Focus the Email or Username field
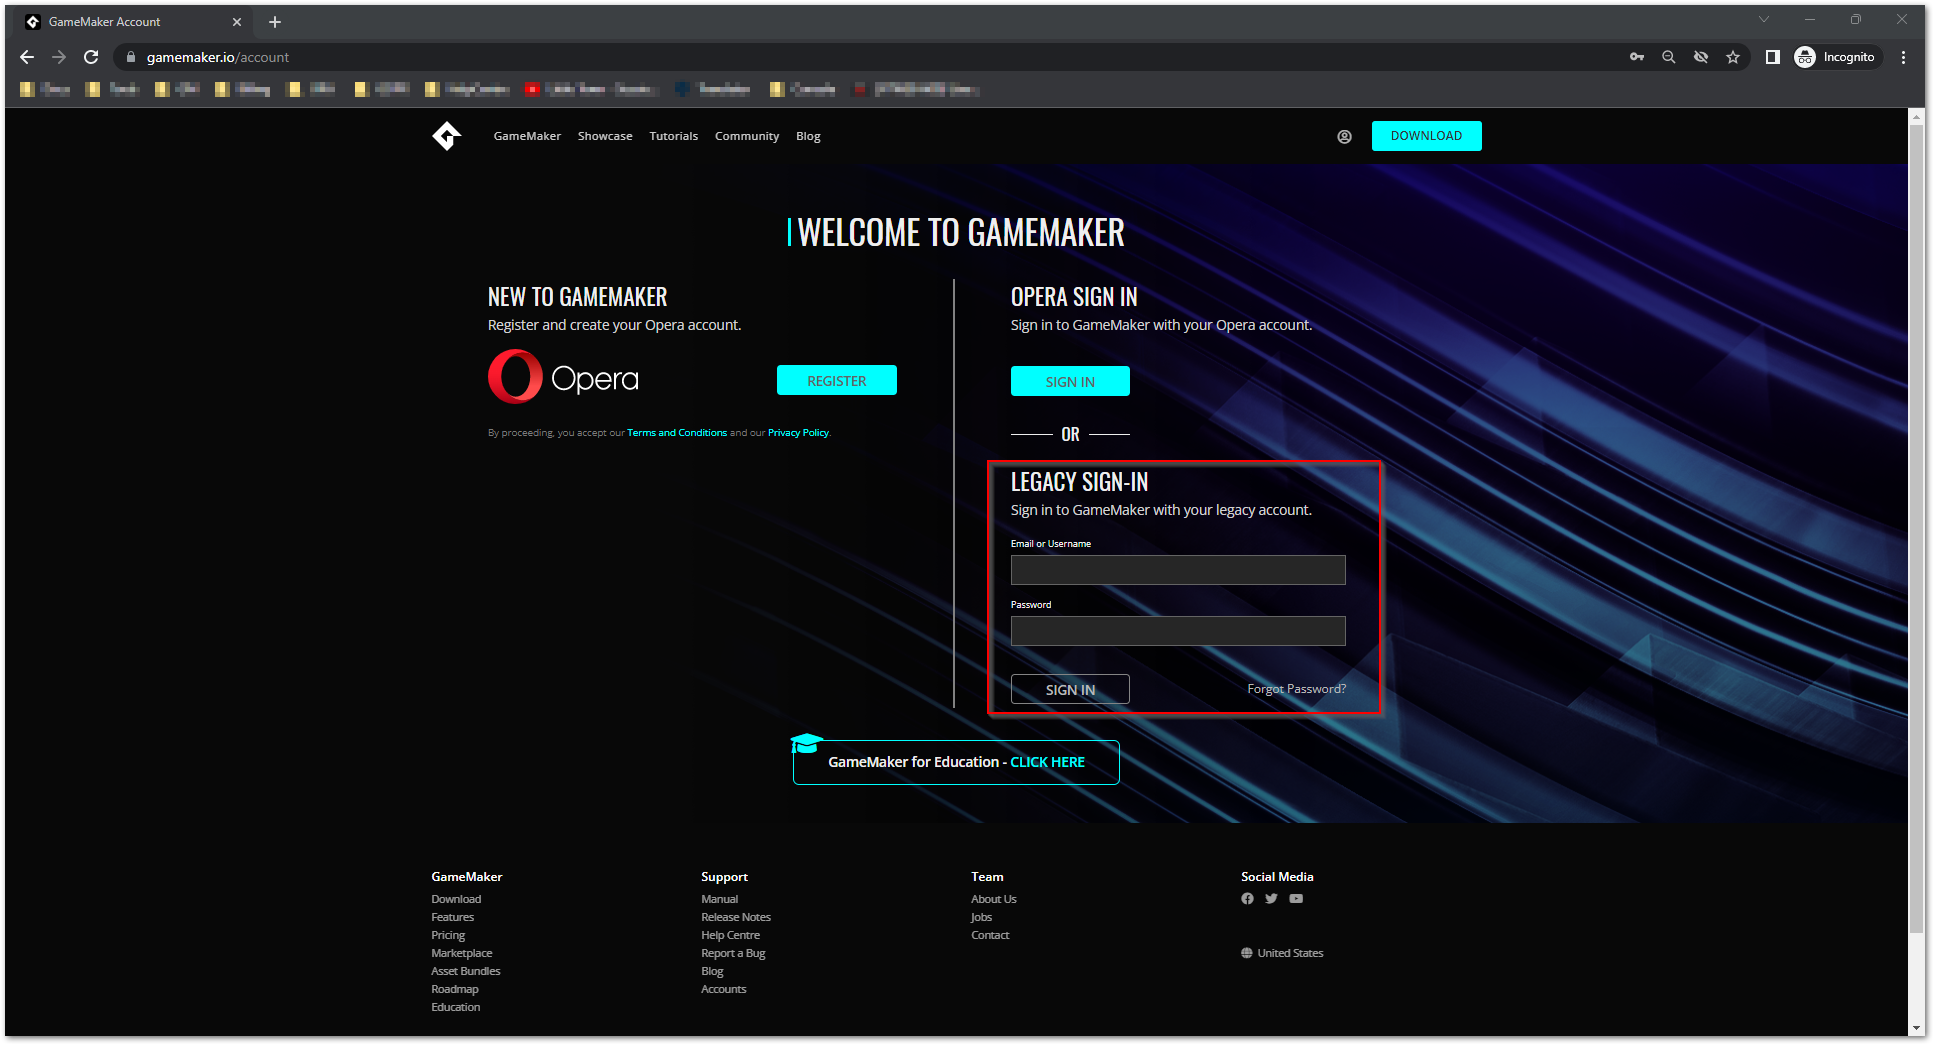 [1178, 570]
